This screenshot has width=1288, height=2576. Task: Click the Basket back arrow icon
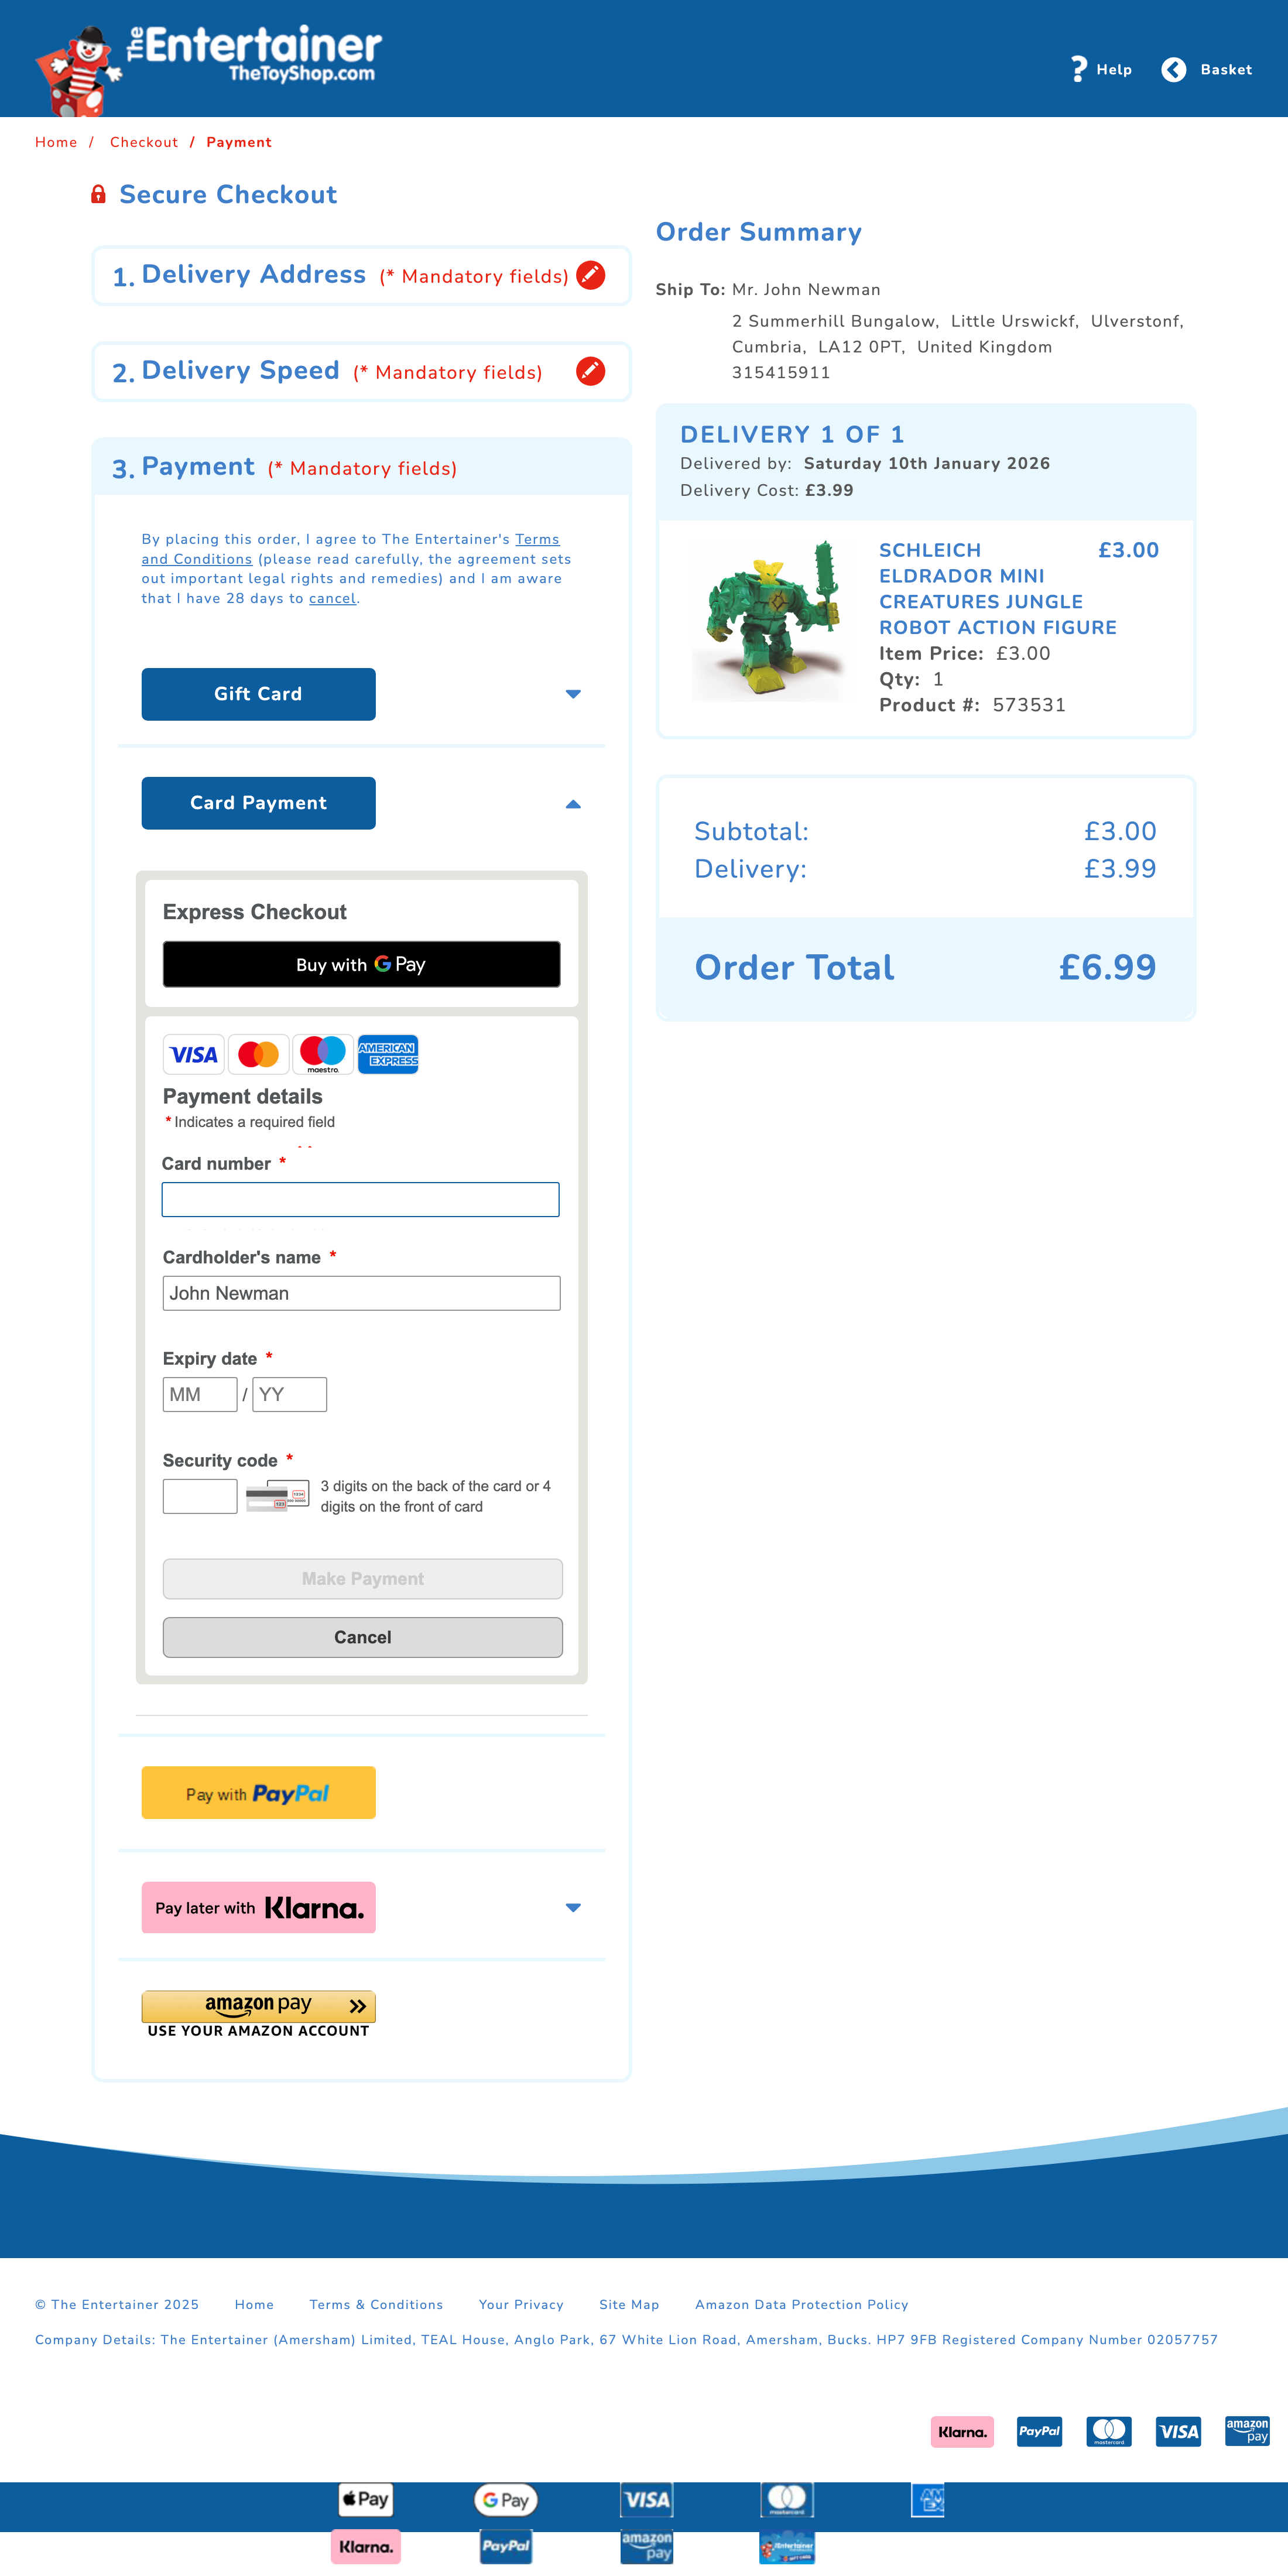pyautogui.click(x=1173, y=69)
